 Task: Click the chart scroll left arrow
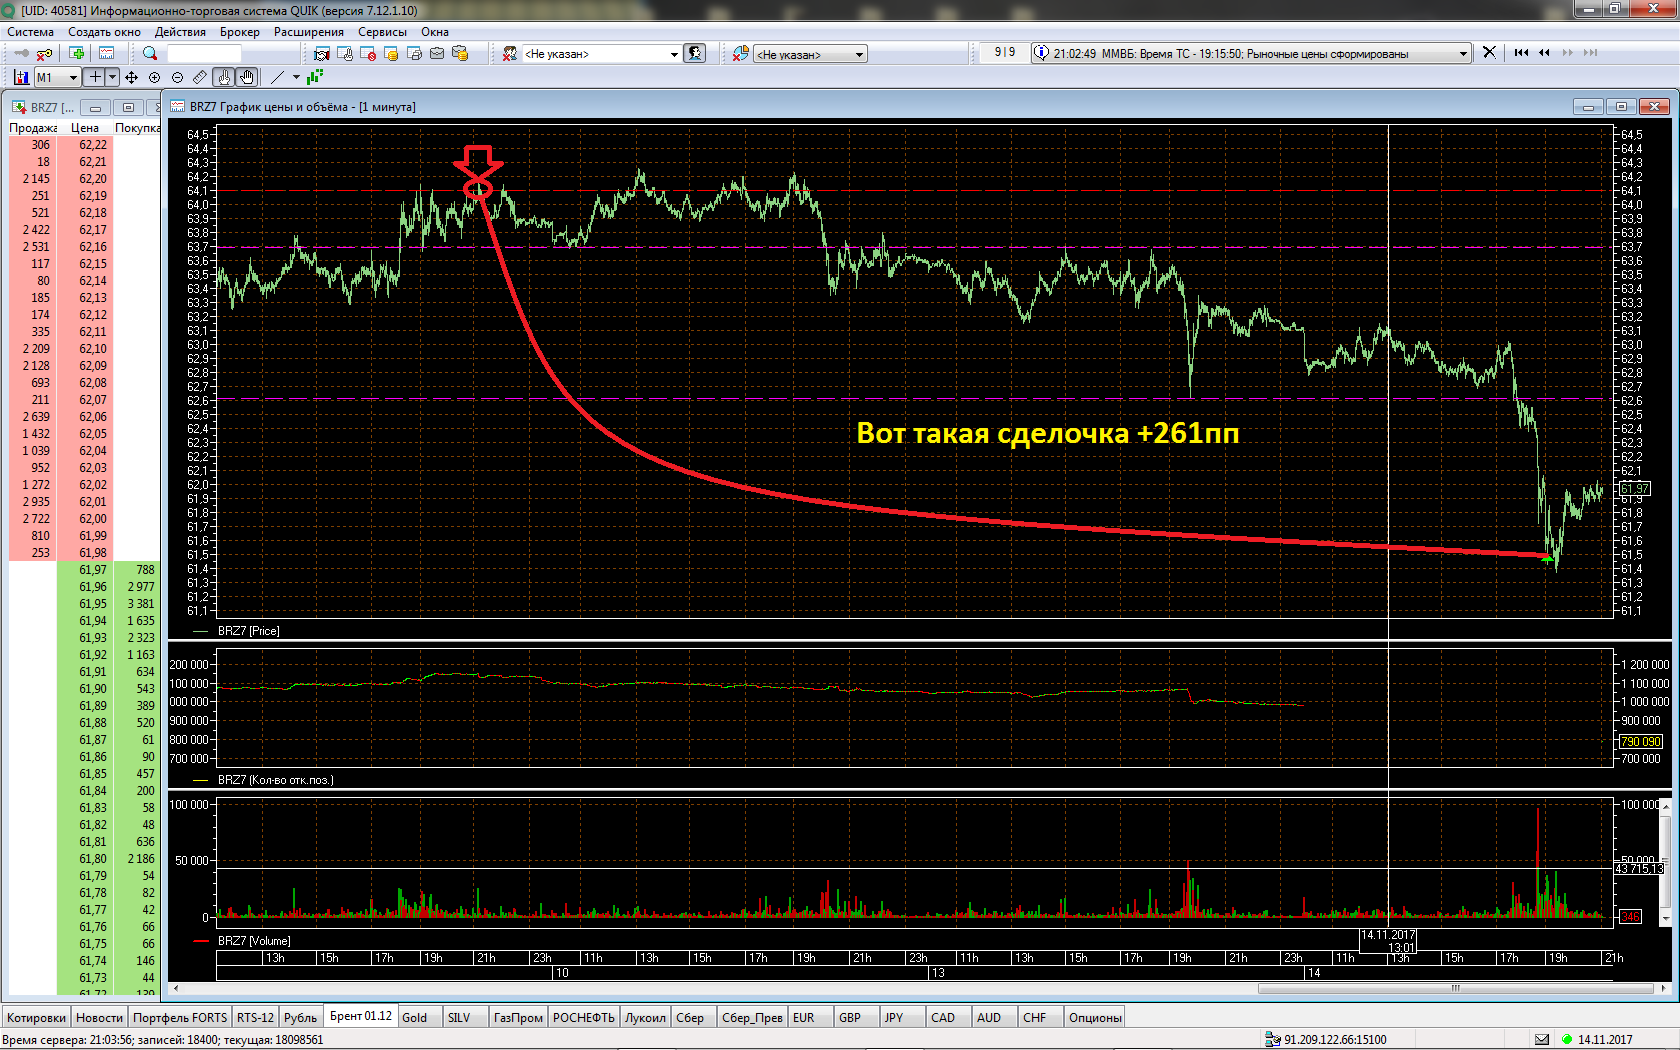177,988
